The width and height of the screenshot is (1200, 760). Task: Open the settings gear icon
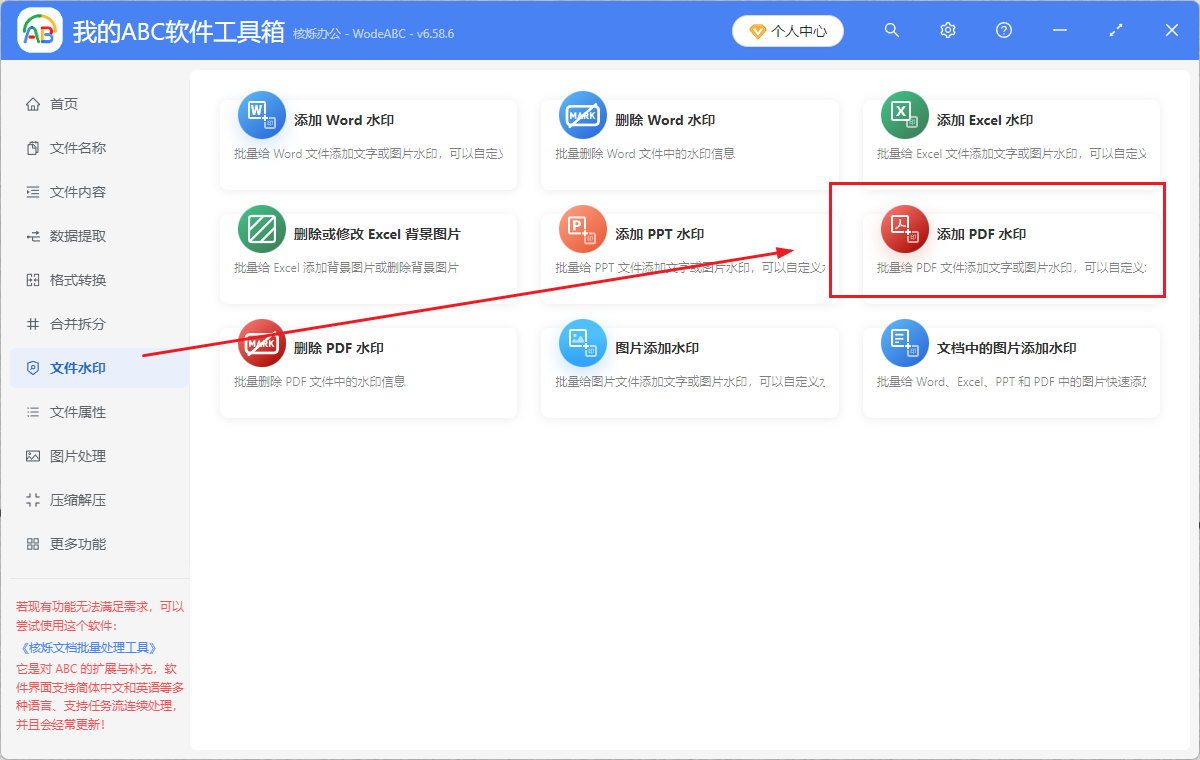[947, 30]
